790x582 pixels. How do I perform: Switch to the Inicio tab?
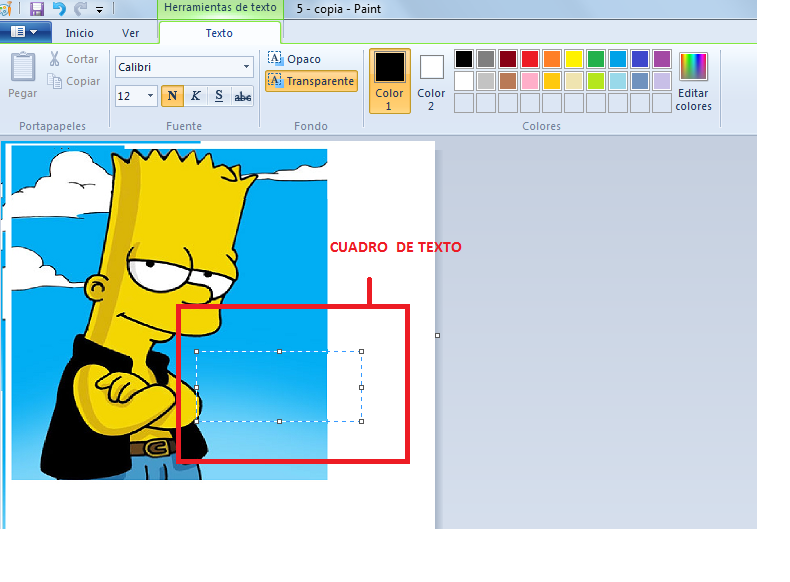(79, 33)
